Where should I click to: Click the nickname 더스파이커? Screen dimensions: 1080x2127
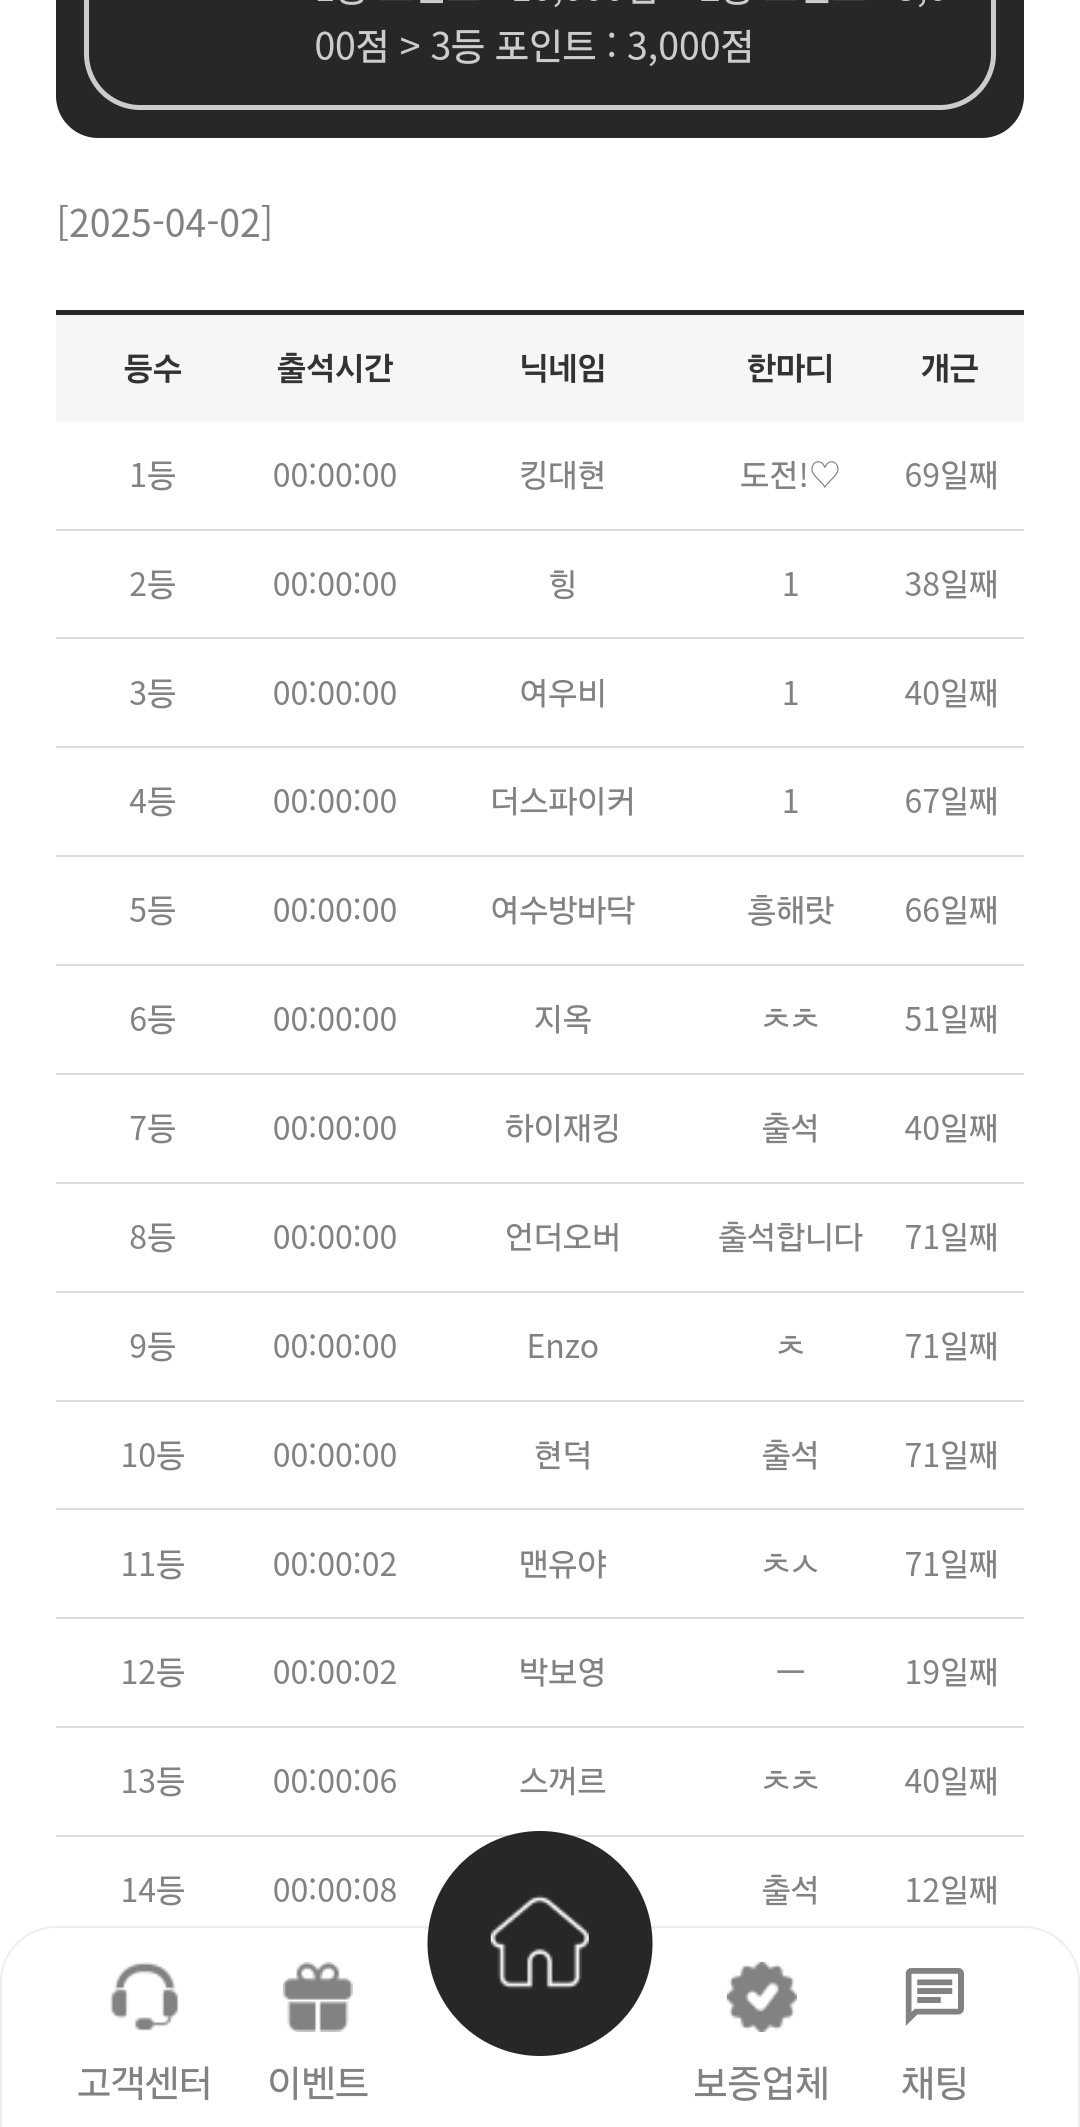click(x=563, y=801)
